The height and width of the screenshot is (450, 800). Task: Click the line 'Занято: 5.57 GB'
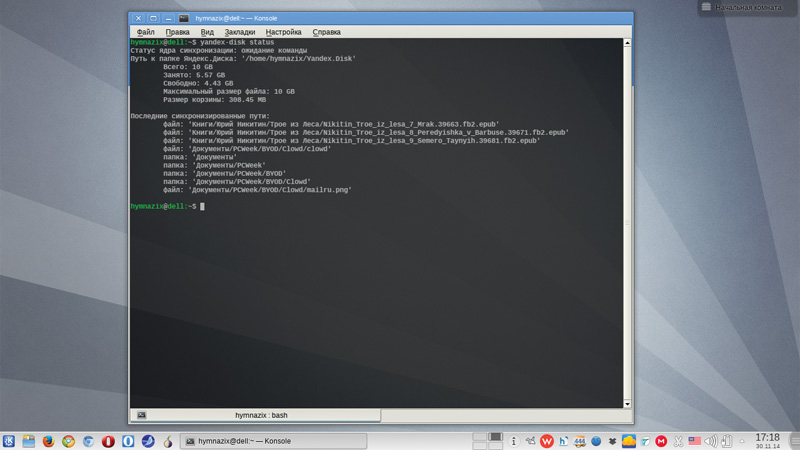coord(194,75)
